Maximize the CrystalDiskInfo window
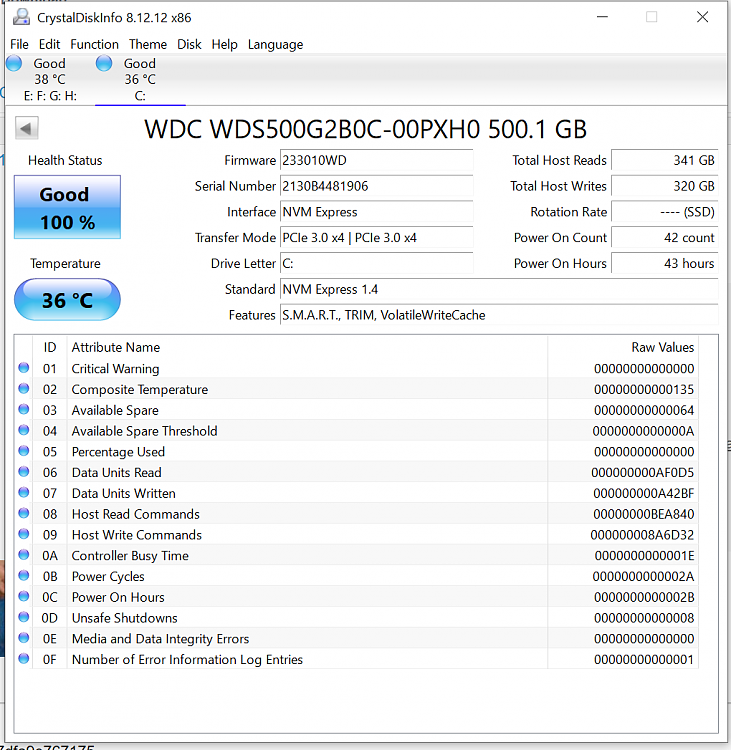 tap(652, 17)
